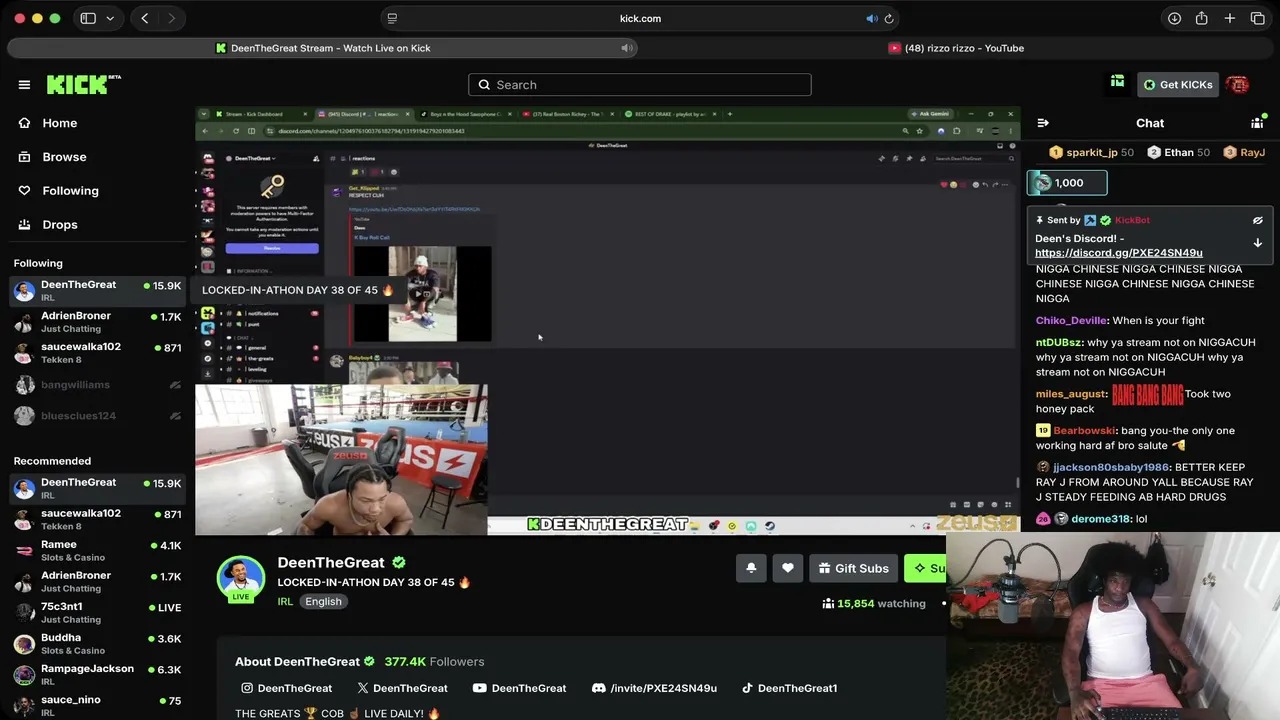Toggle the Safari sidebar button
The width and height of the screenshot is (1280, 720).
(88, 18)
